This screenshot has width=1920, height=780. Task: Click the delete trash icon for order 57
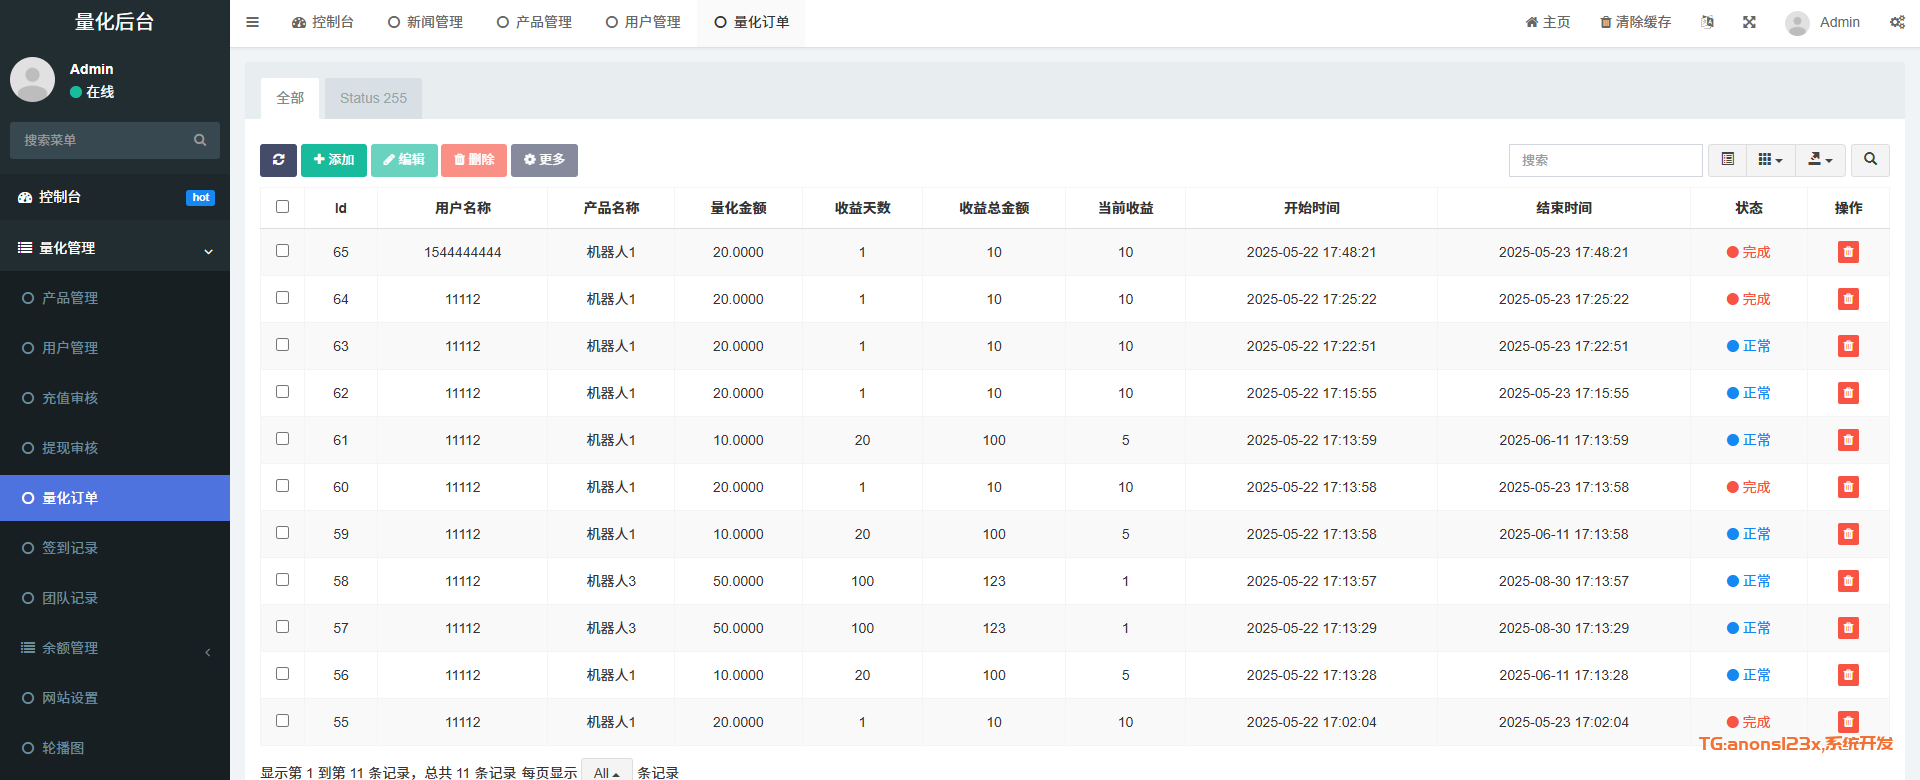click(1848, 628)
